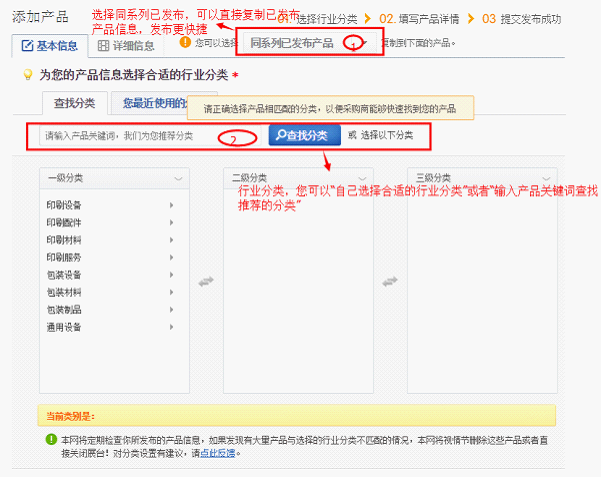Focus the product keyword input field
The width and height of the screenshot is (601, 477).
point(148,135)
